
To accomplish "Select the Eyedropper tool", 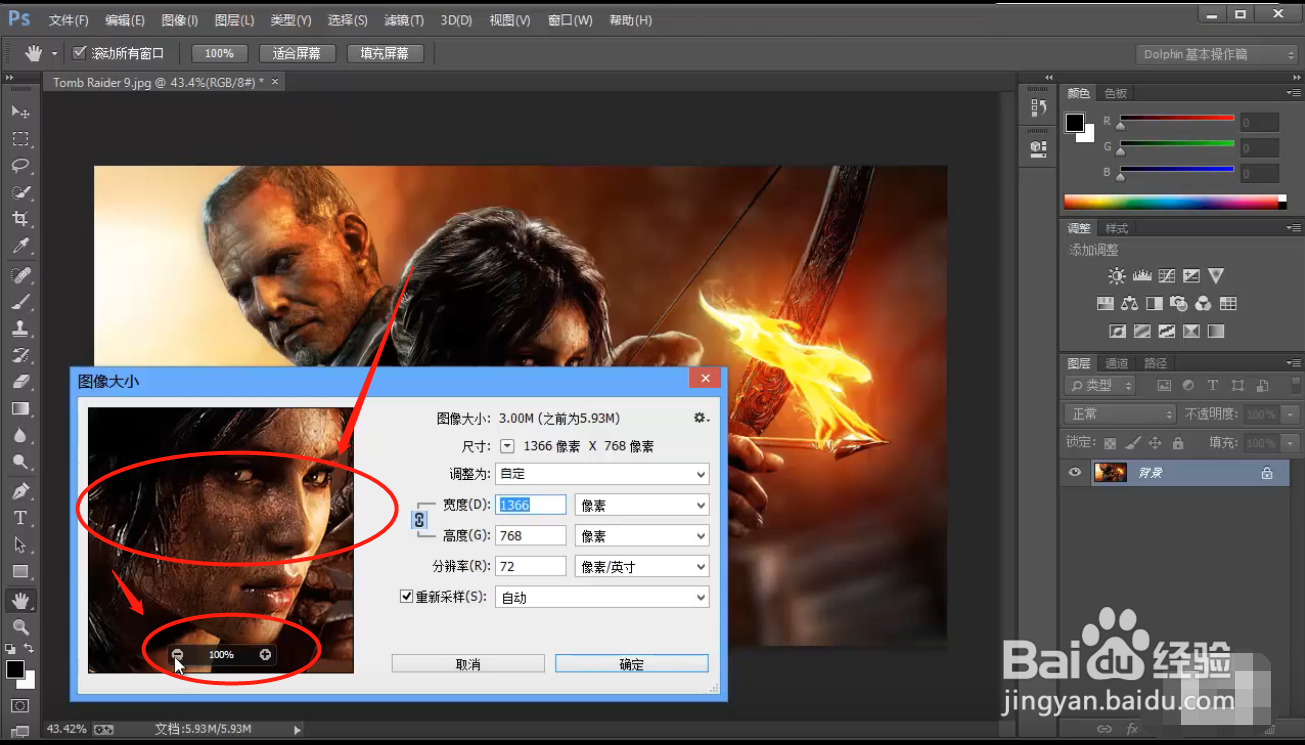I will 20,246.
